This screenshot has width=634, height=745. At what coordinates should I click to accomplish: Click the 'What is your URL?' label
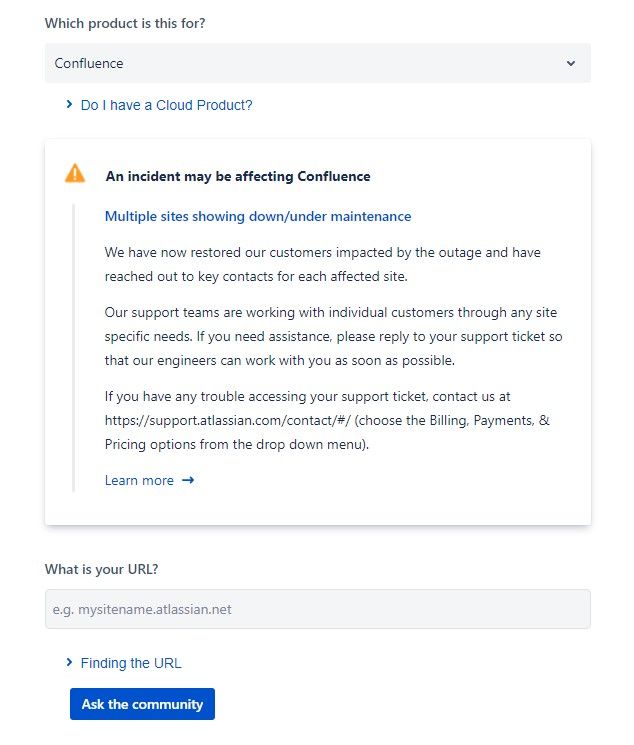point(101,569)
